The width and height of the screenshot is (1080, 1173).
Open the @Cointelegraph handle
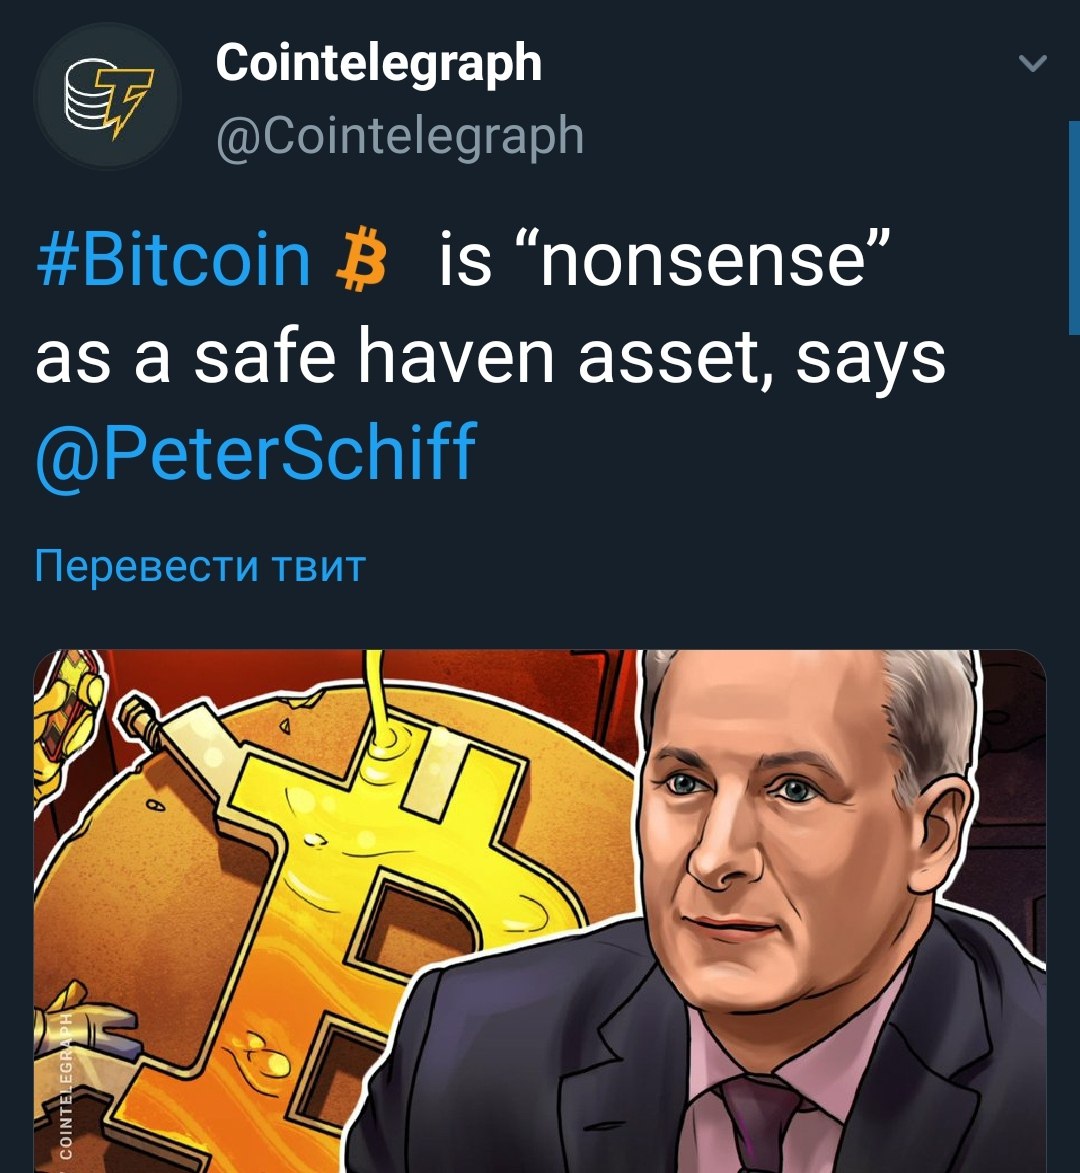399,136
